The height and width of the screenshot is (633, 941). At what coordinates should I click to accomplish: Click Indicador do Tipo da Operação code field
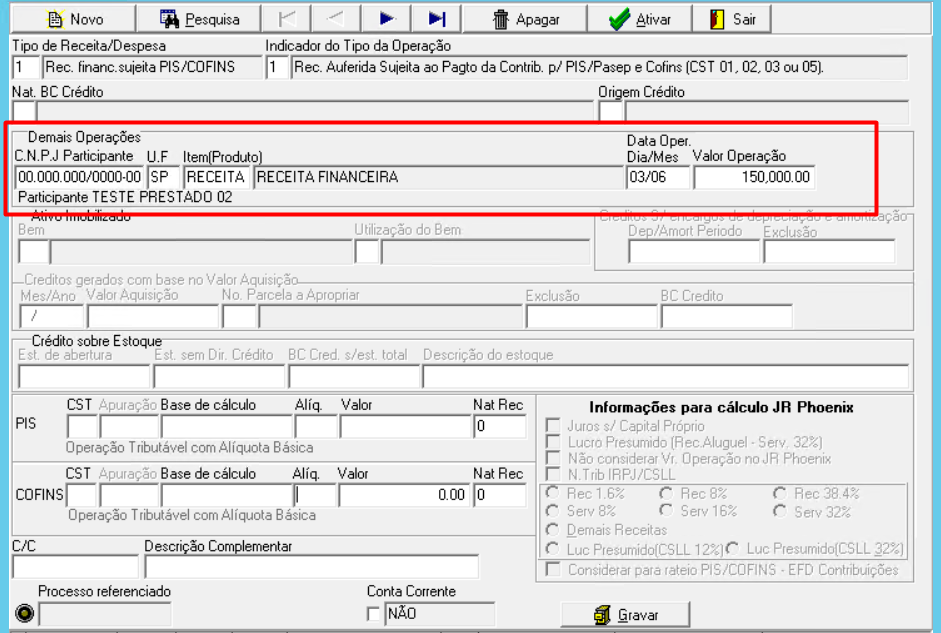pos(277,67)
